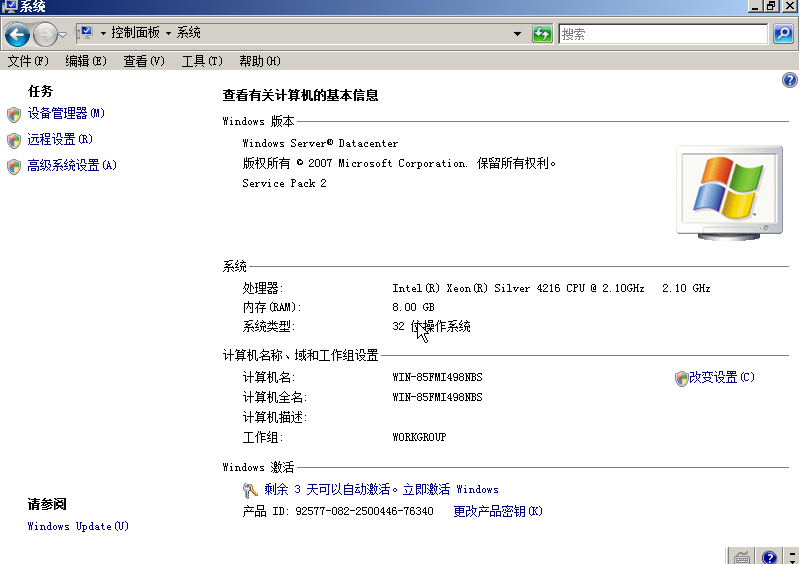This screenshot has height=564, width=799.
Task: Open 远程设置(R) task link
Action: tap(60, 139)
